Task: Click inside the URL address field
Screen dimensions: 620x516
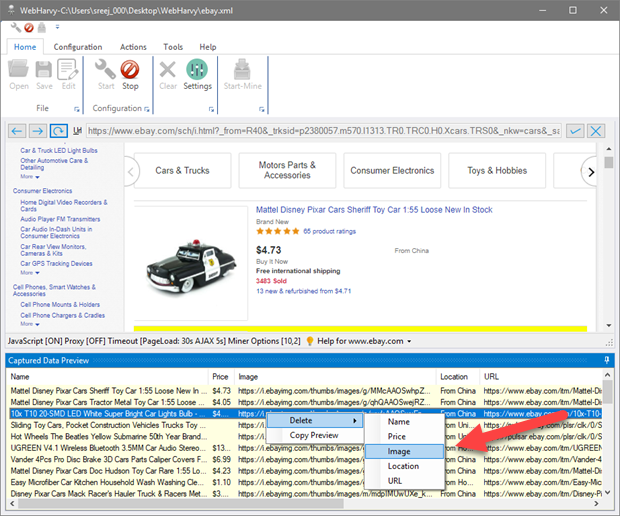Action: click(x=320, y=131)
